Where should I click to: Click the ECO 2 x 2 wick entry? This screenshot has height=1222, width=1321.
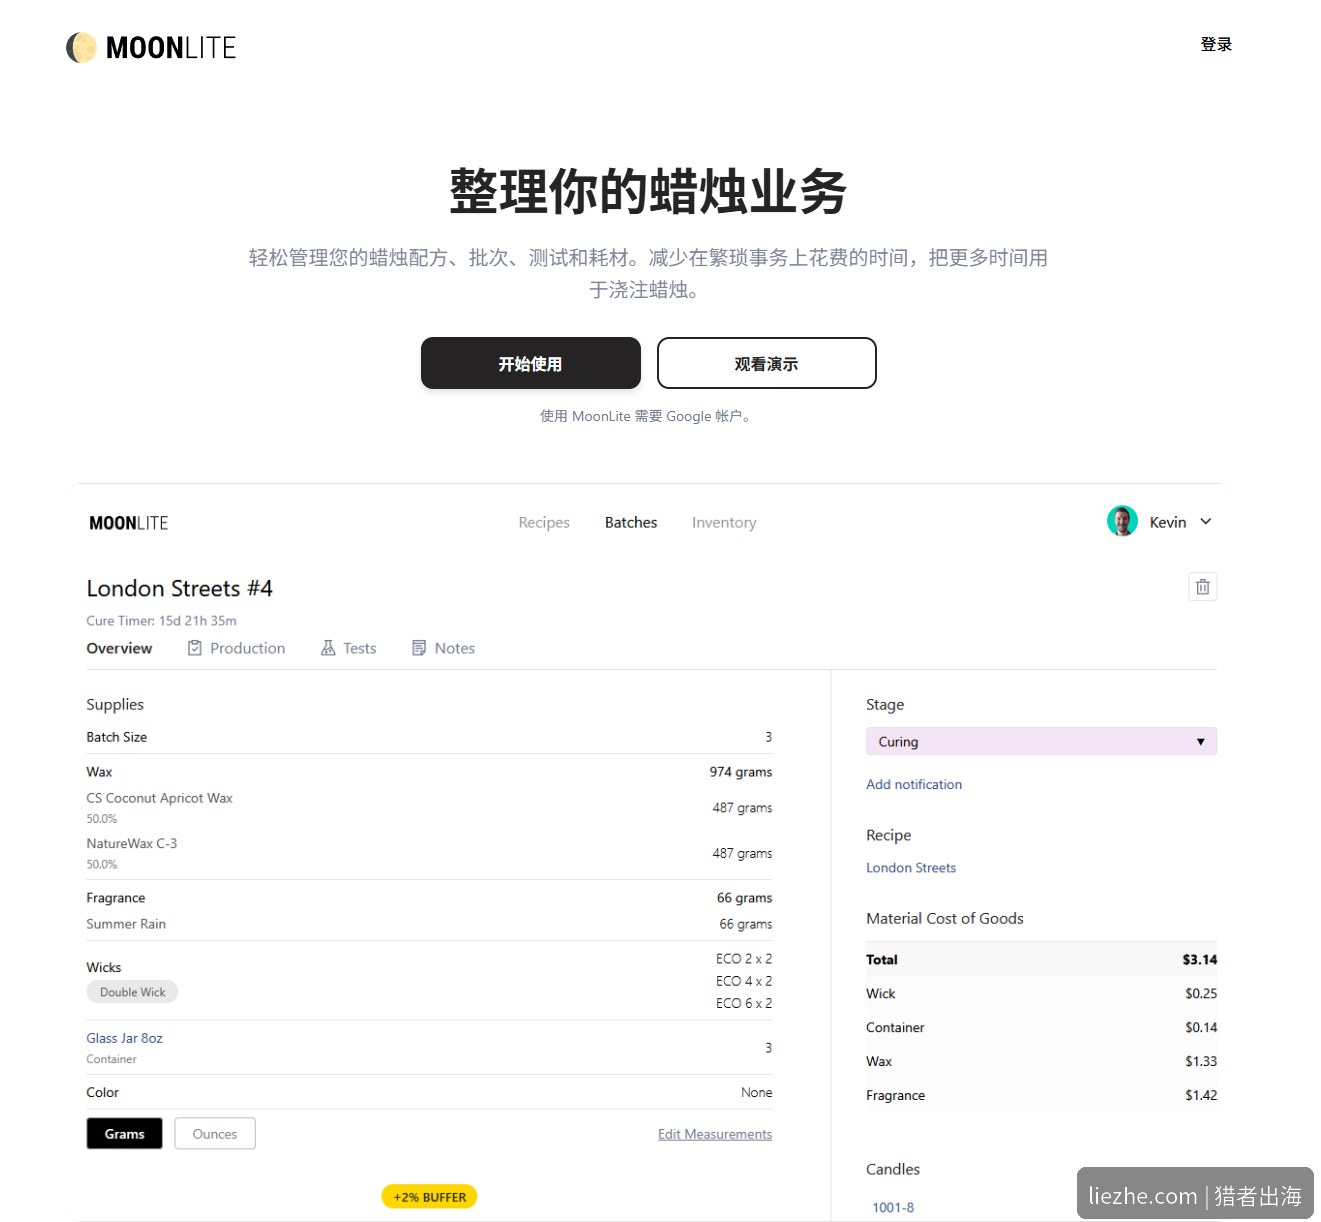click(x=744, y=958)
